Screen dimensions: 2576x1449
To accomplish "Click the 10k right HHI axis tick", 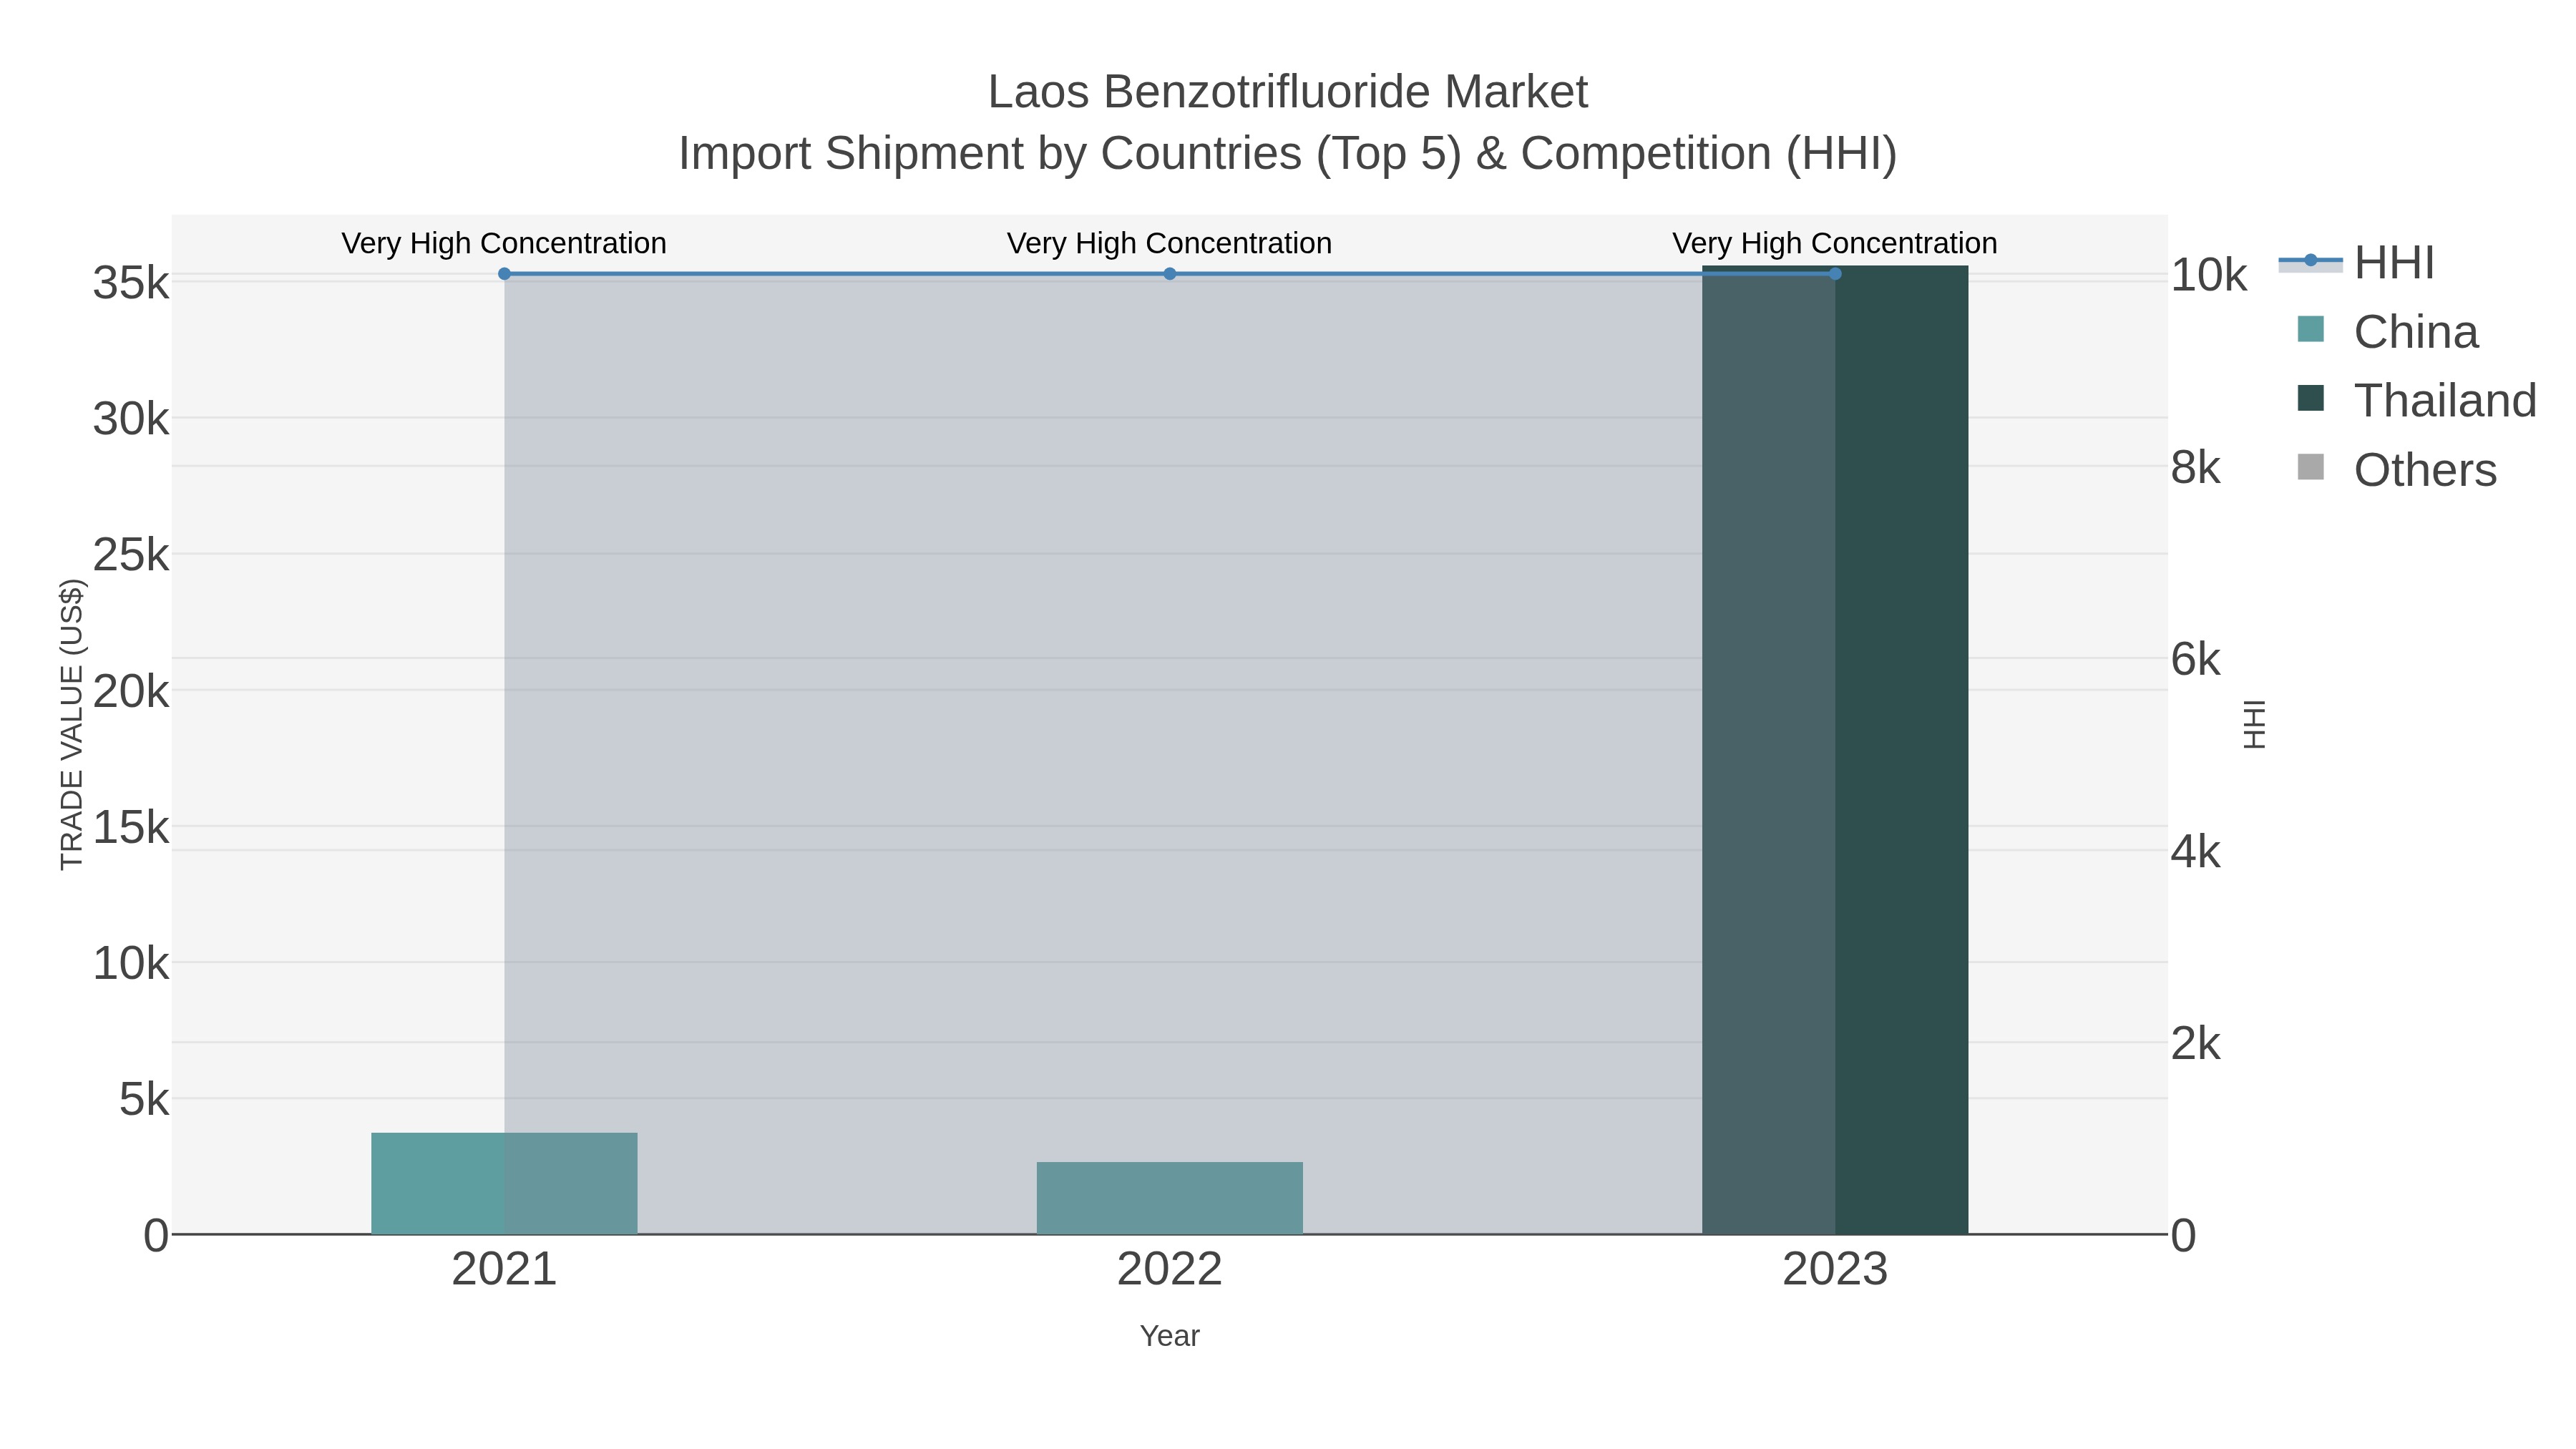I will coord(2209,275).
